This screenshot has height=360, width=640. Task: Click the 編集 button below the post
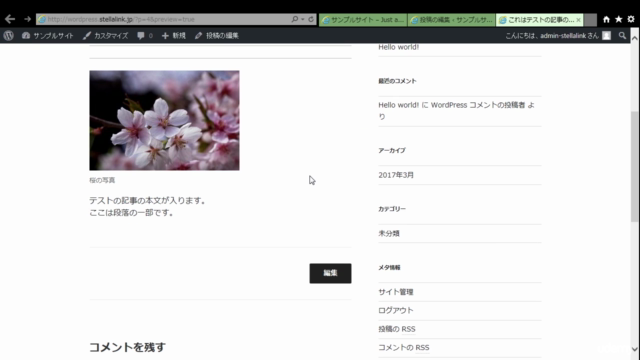click(330, 273)
